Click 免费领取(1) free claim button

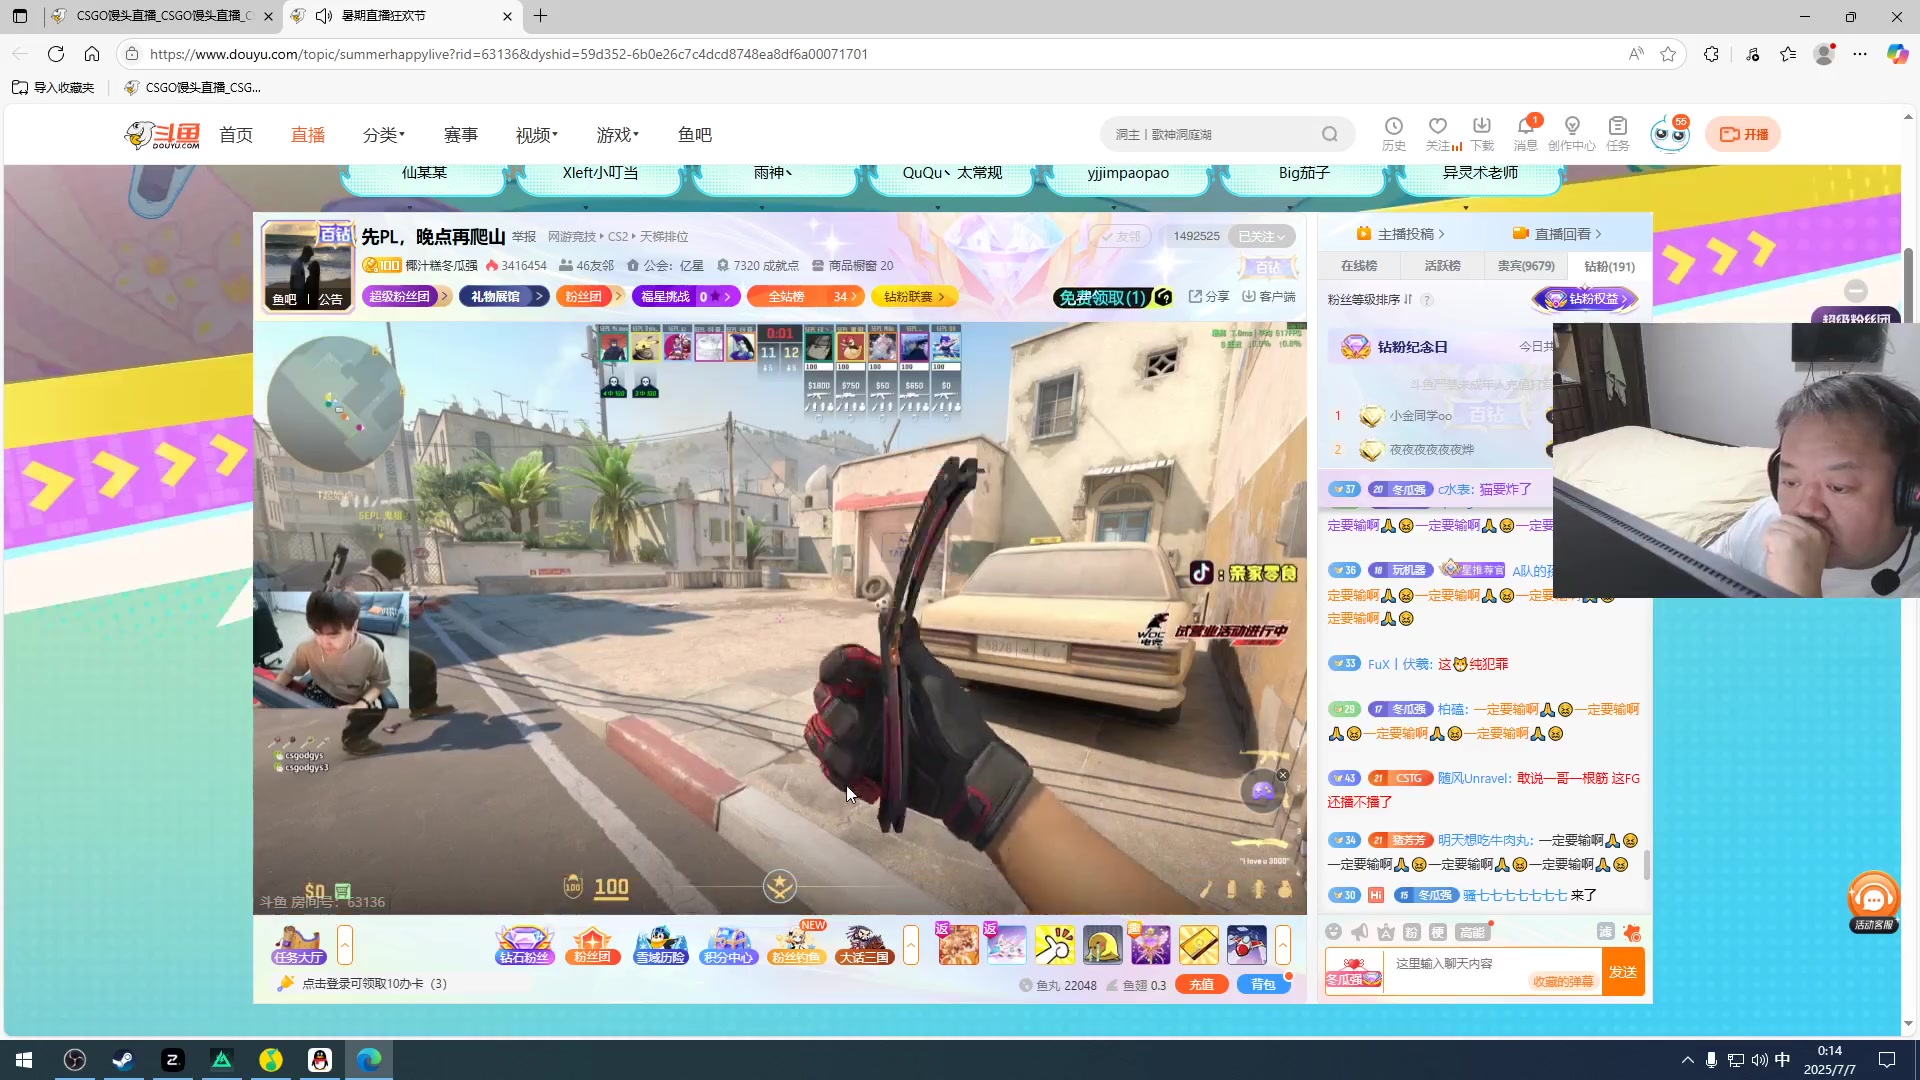(x=1113, y=297)
